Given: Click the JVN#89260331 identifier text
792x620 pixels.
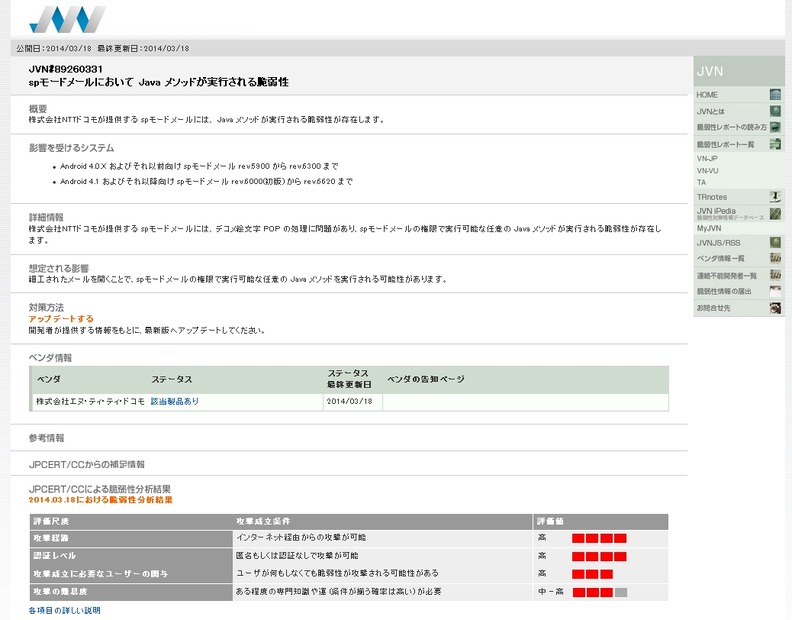Looking at the screenshot, I should [66, 69].
